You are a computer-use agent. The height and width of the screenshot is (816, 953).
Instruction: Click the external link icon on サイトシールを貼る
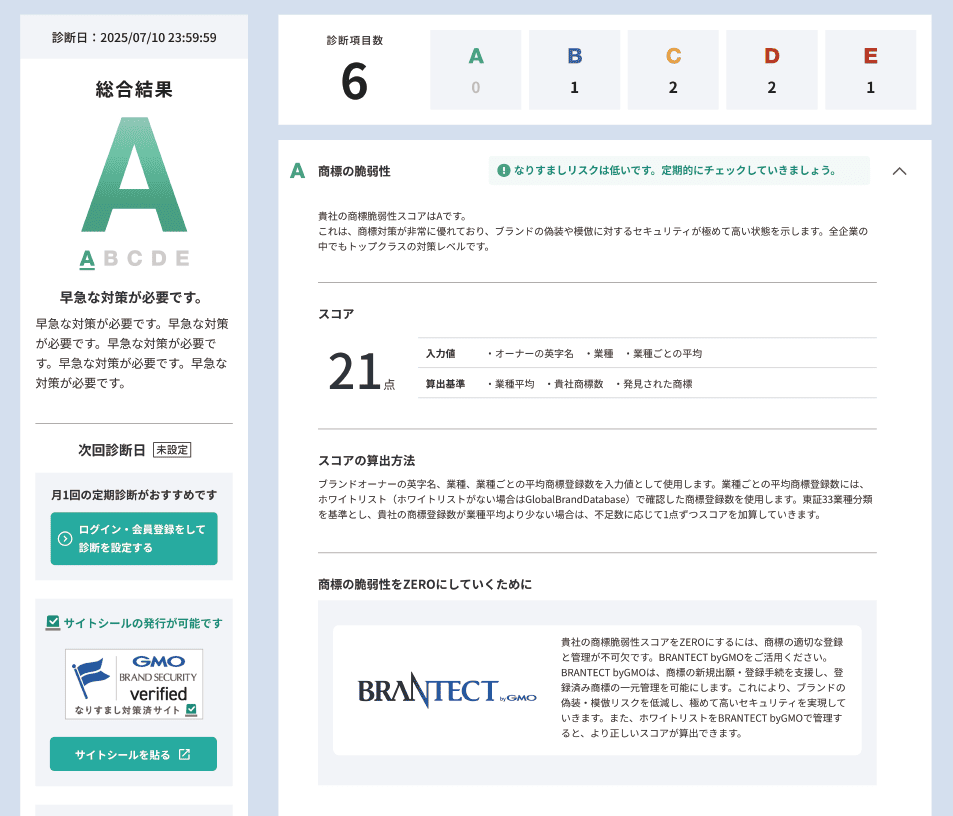[184, 754]
